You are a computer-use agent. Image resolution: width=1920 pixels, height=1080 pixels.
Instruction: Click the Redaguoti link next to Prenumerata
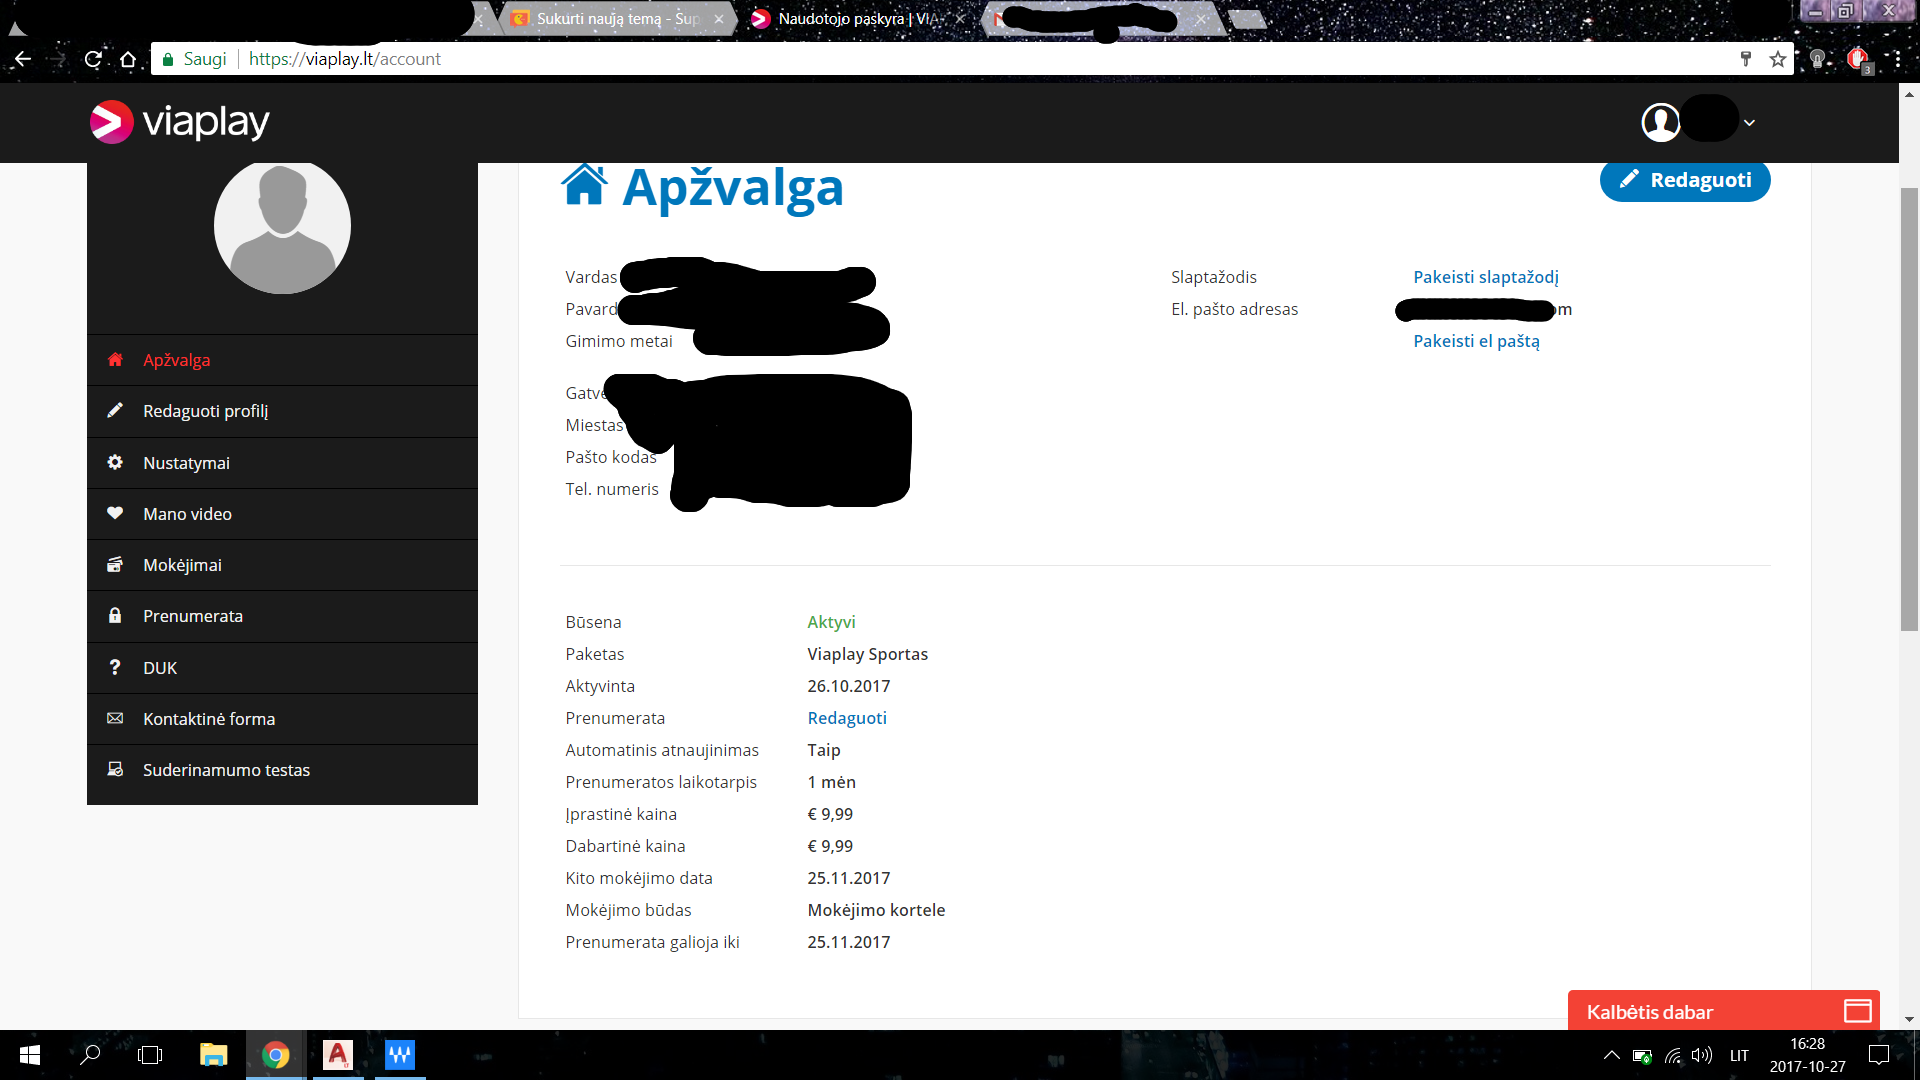(846, 718)
